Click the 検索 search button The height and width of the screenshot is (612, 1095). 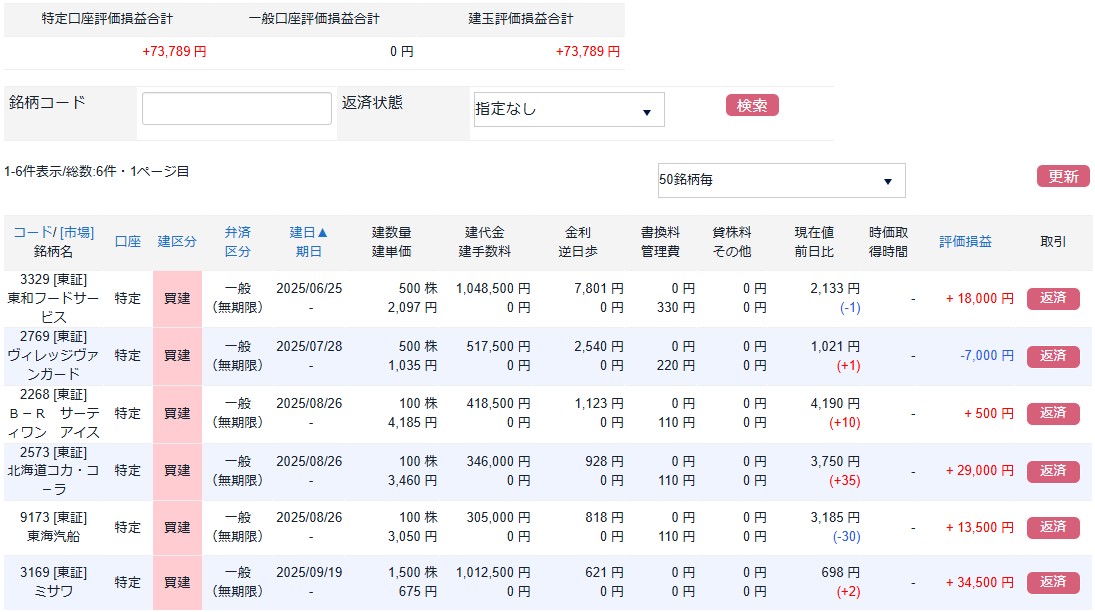pyautogui.click(x=751, y=105)
